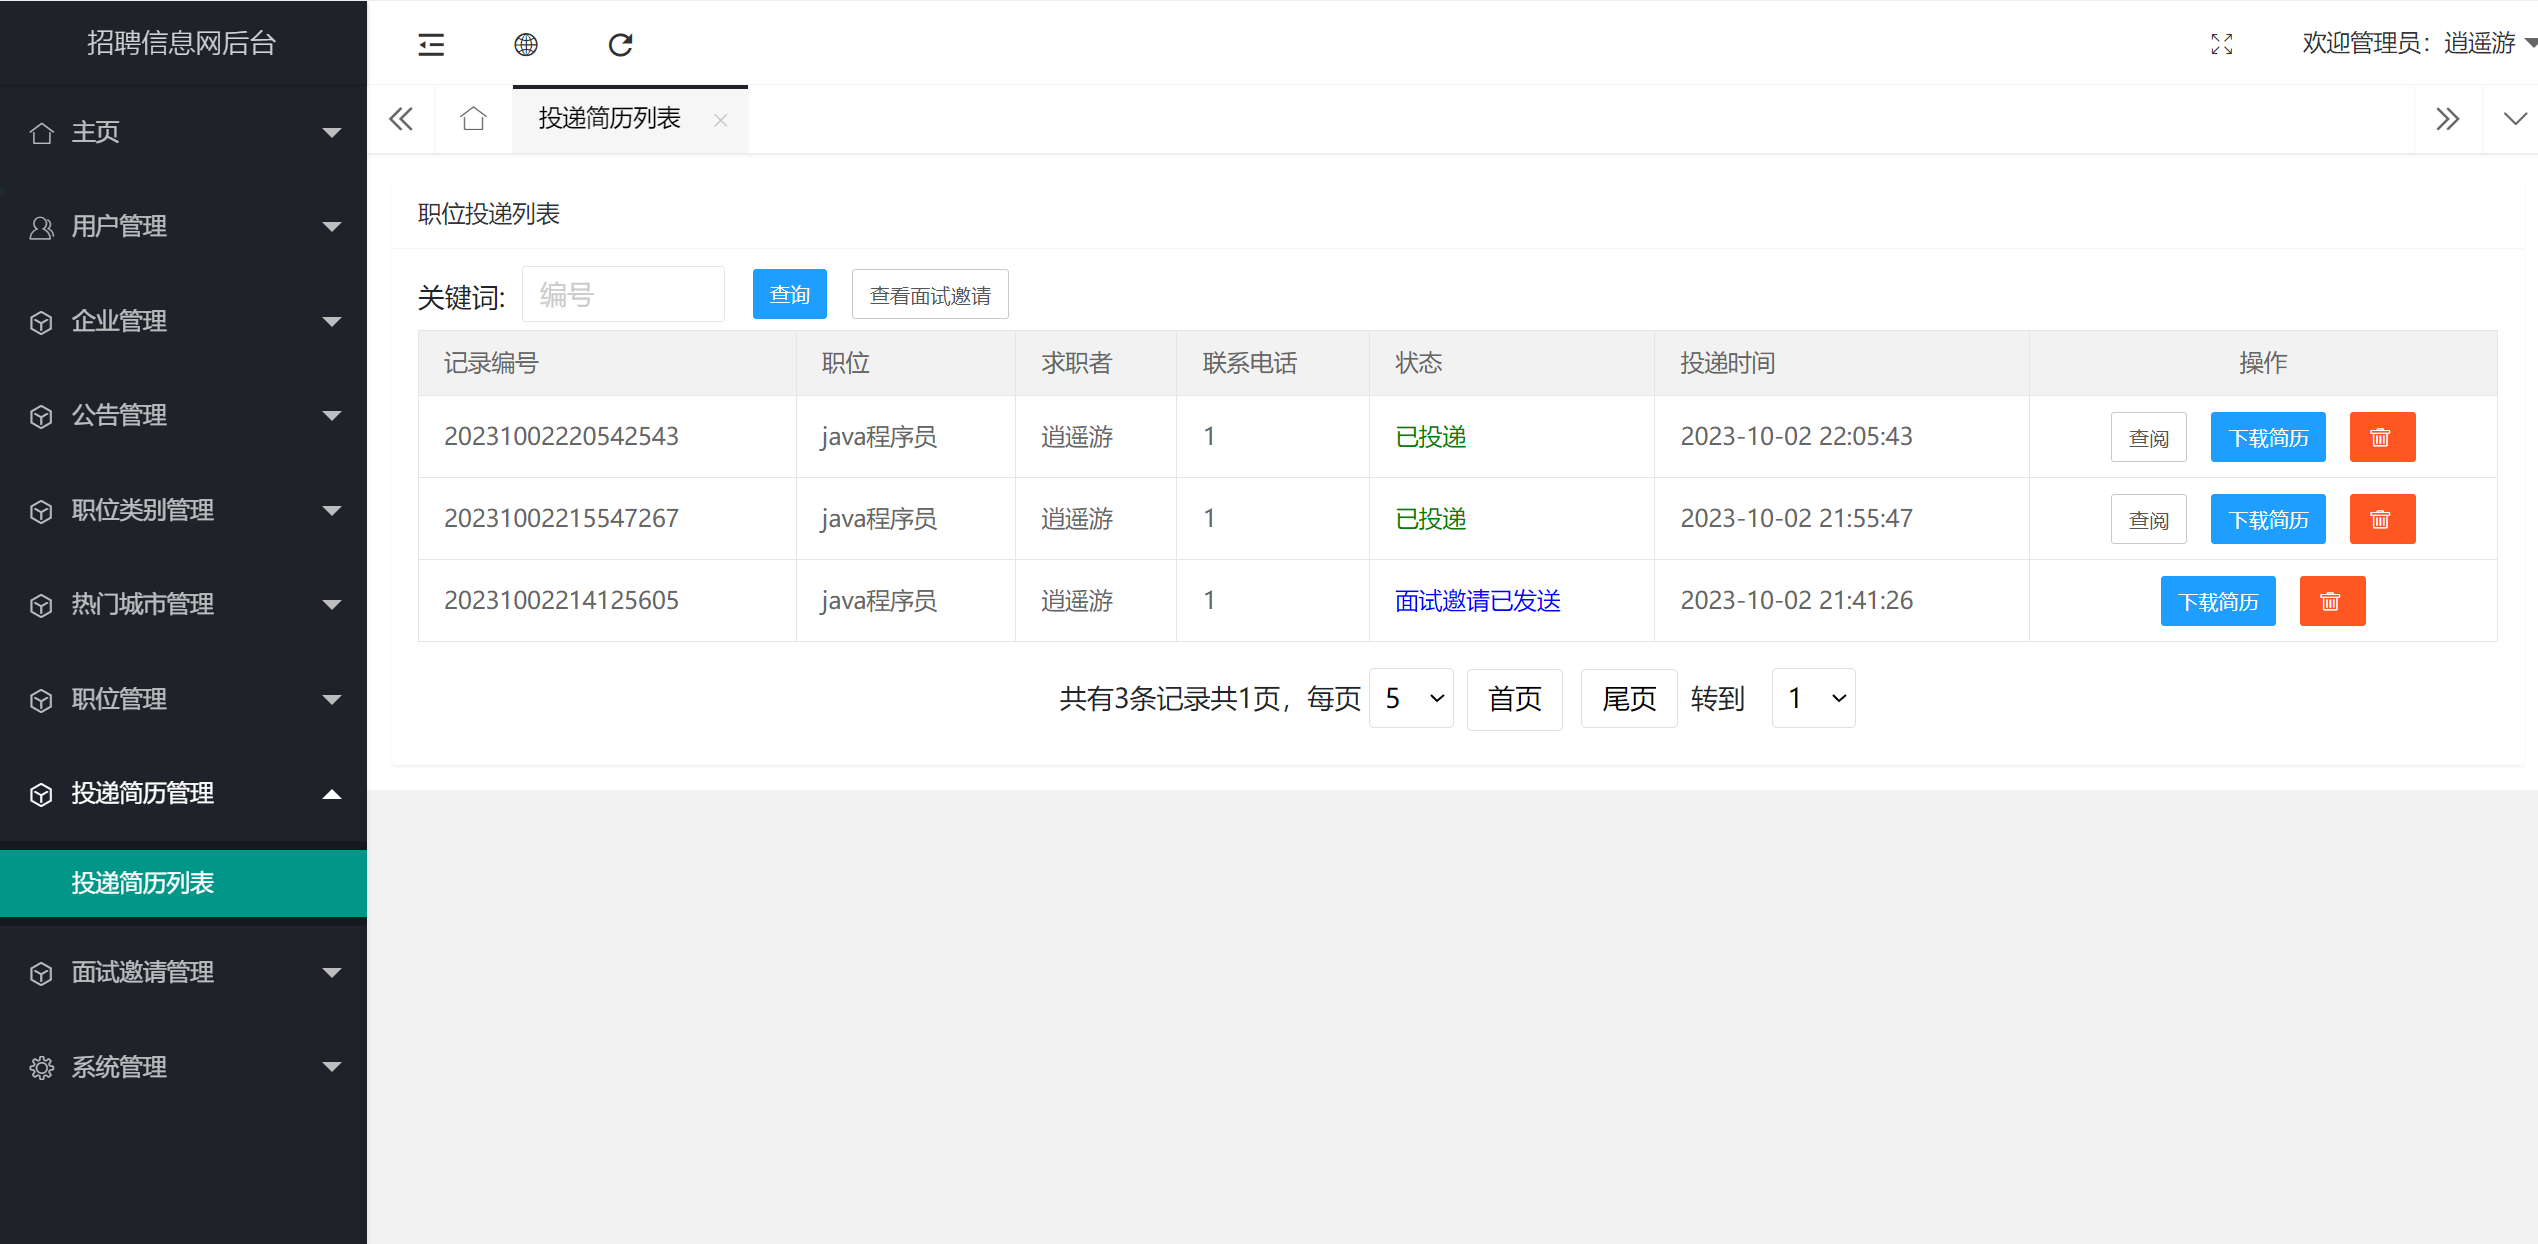
Task: Expand the 企业管理 sidebar section
Action: (x=332, y=321)
